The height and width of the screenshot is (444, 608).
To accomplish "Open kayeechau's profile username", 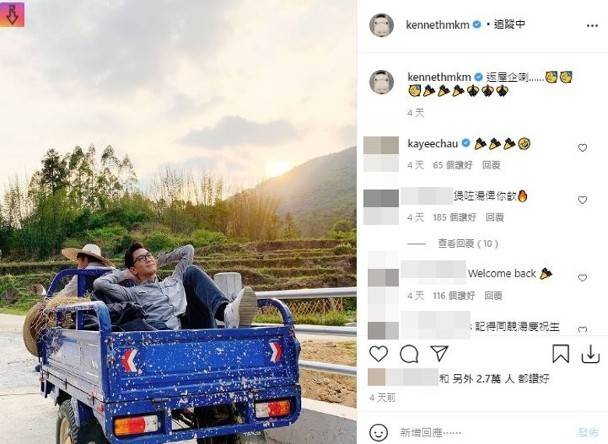I will 433,144.
